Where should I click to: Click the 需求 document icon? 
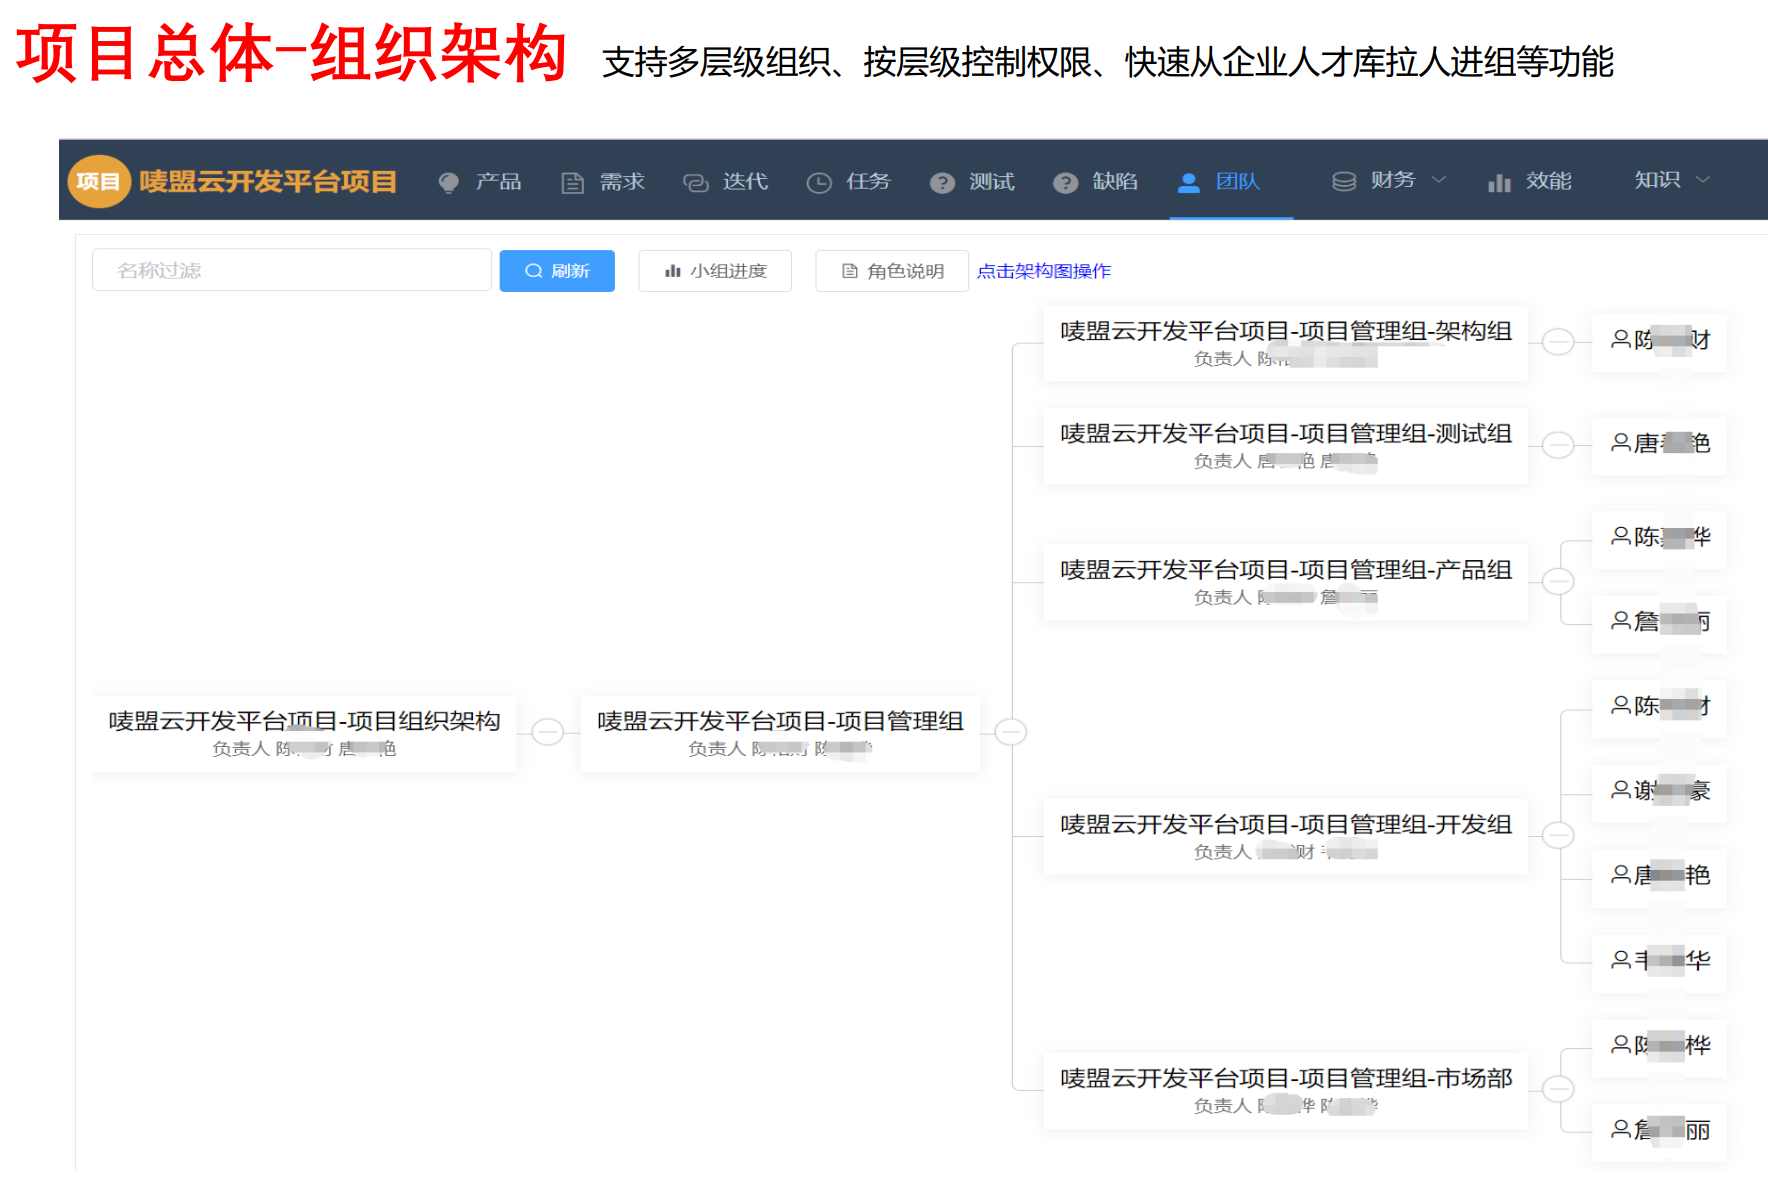572,182
